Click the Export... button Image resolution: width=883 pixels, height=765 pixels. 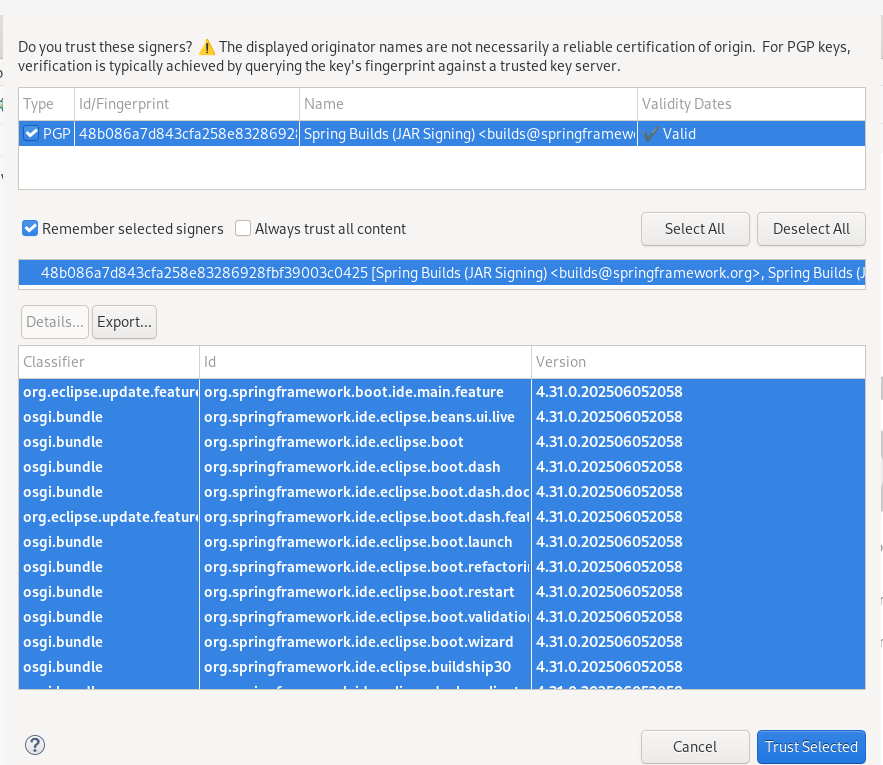coord(124,322)
